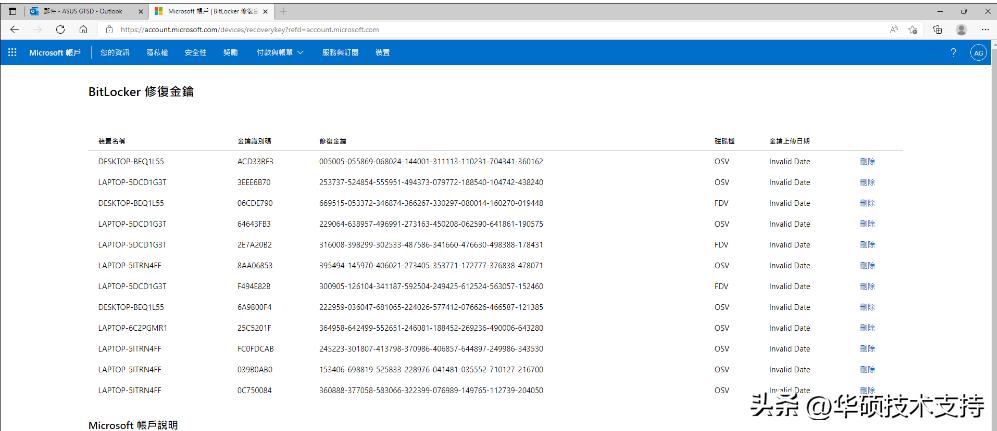Select key ID cell 3EEE6B70
This screenshot has width=997, height=431.
coord(254,182)
